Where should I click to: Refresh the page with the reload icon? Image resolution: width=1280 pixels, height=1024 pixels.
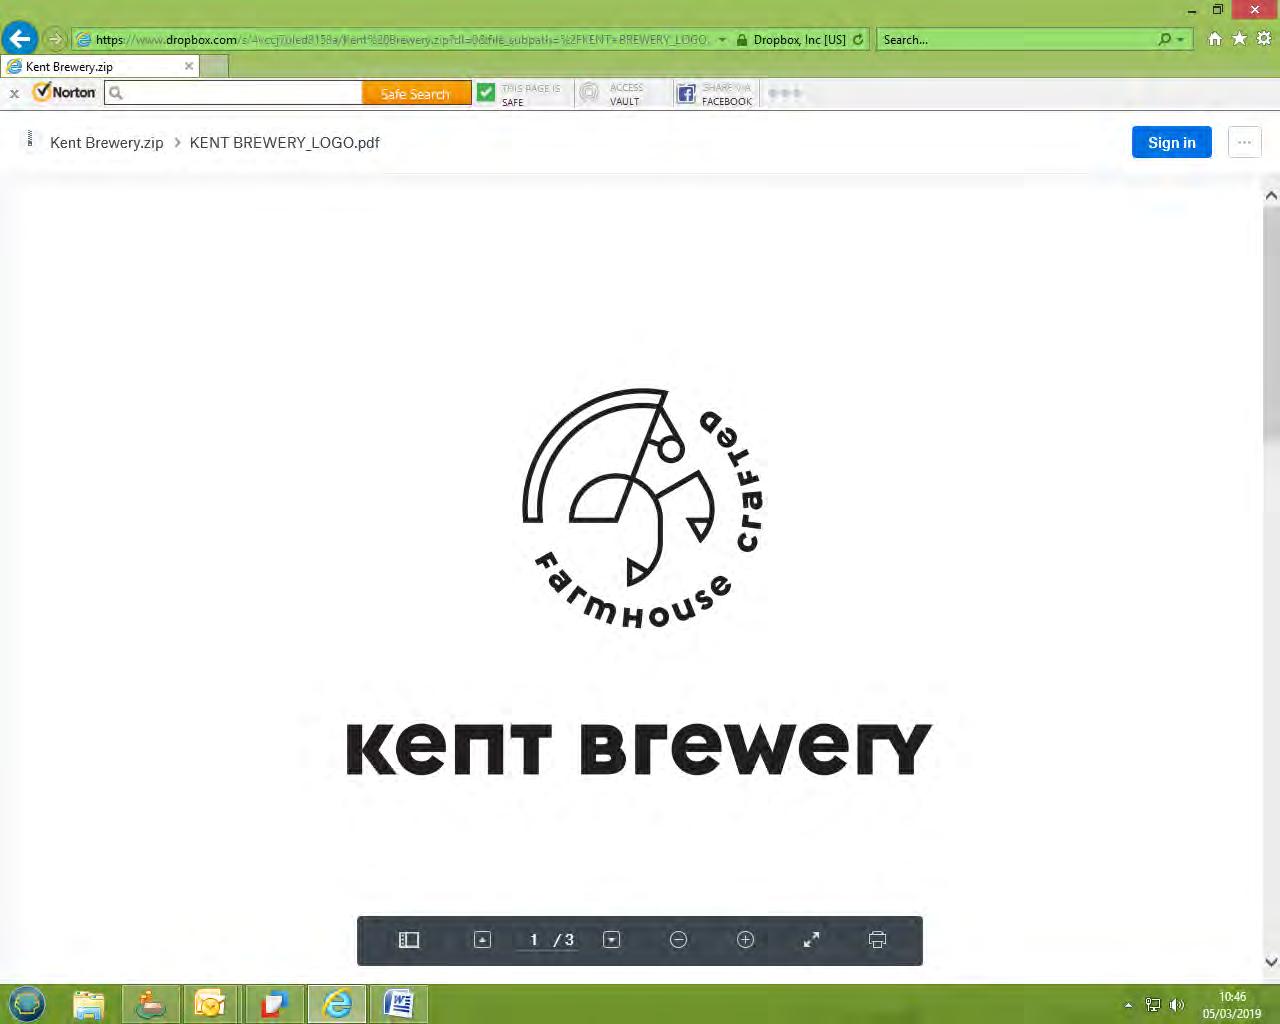858,40
